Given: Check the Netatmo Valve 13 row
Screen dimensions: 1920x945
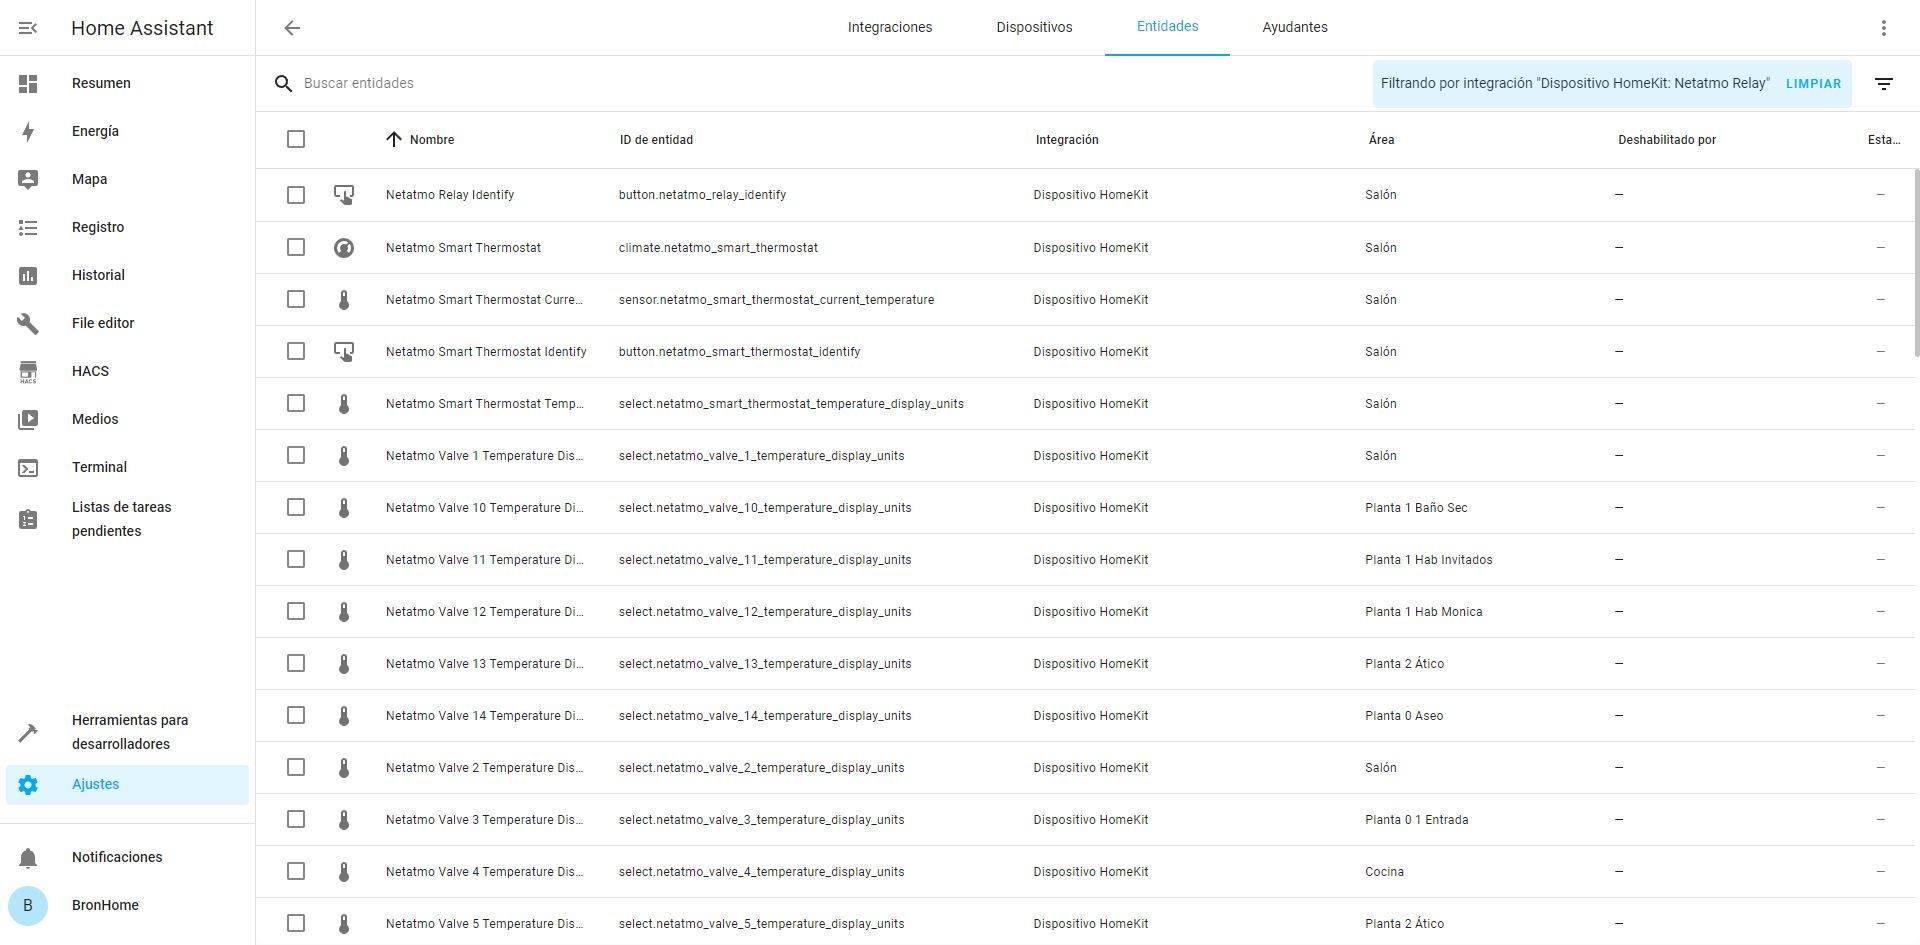Looking at the screenshot, I should (x=296, y=663).
